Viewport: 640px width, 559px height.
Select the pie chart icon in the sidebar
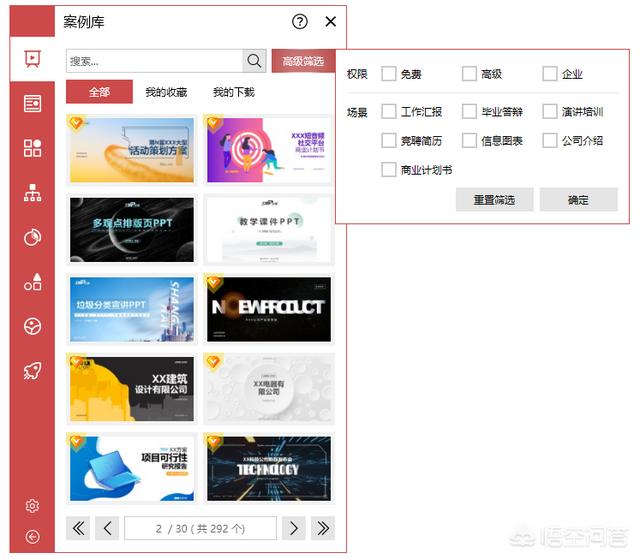(32, 238)
